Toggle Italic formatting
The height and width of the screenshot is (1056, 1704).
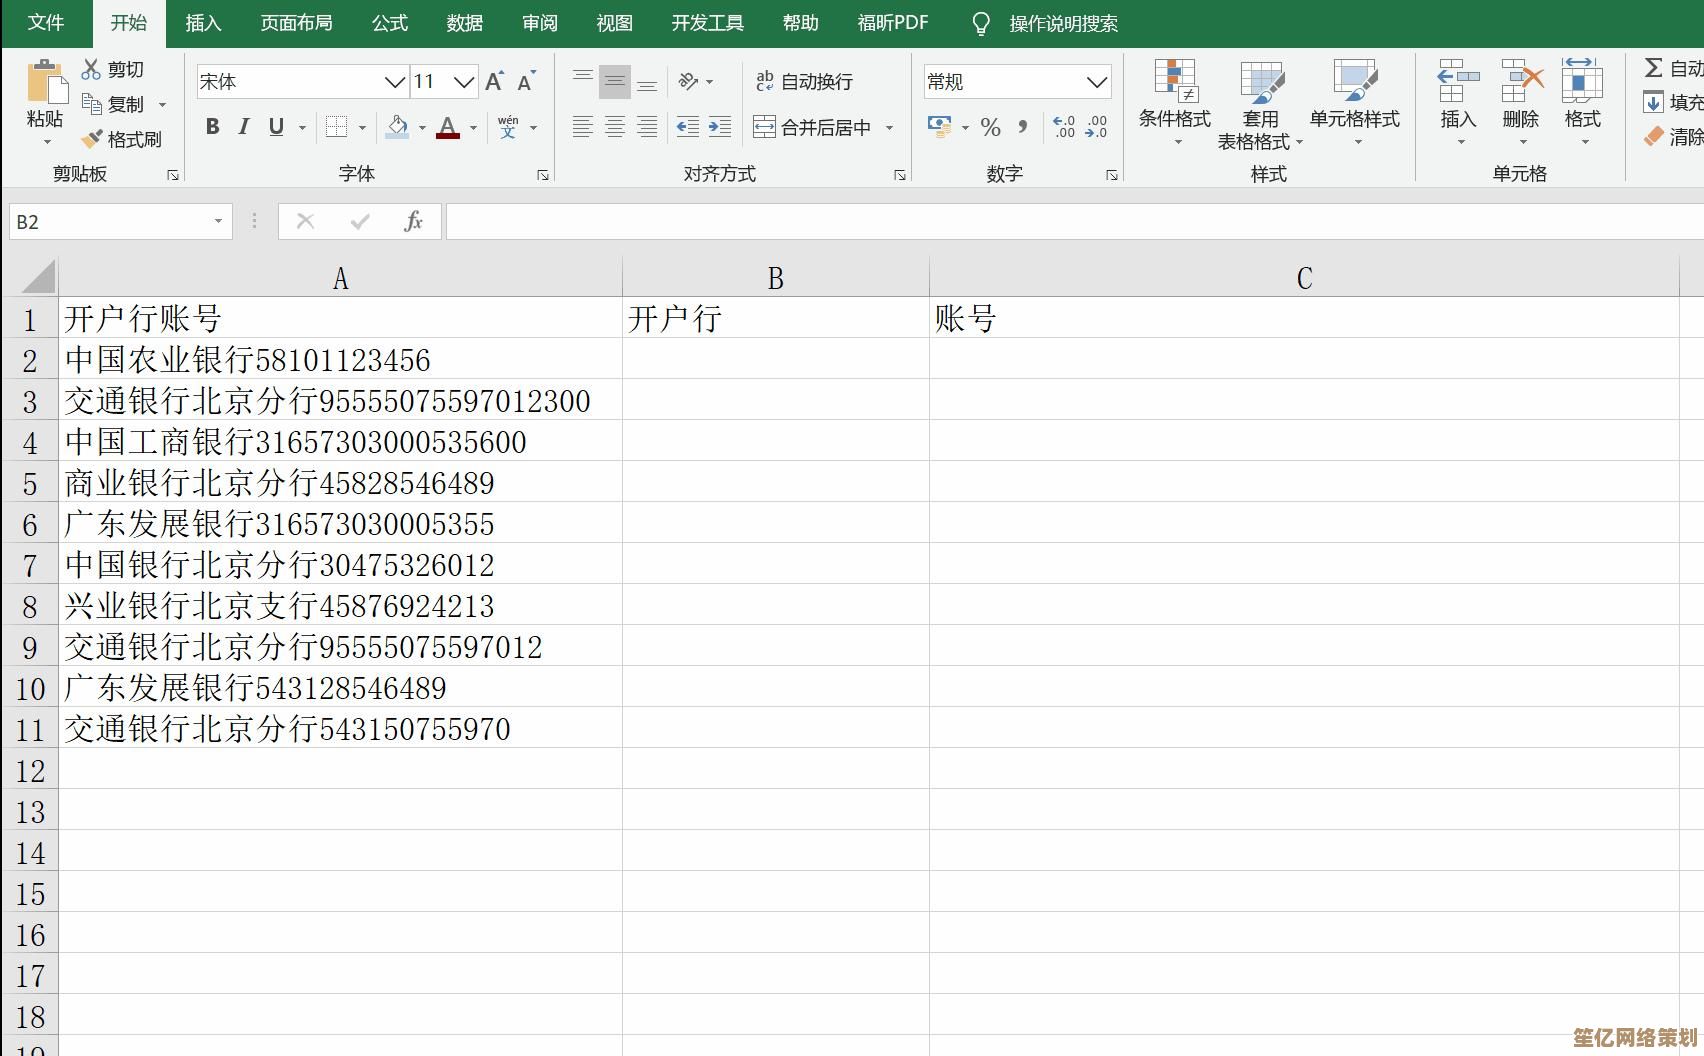click(x=243, y=127)
